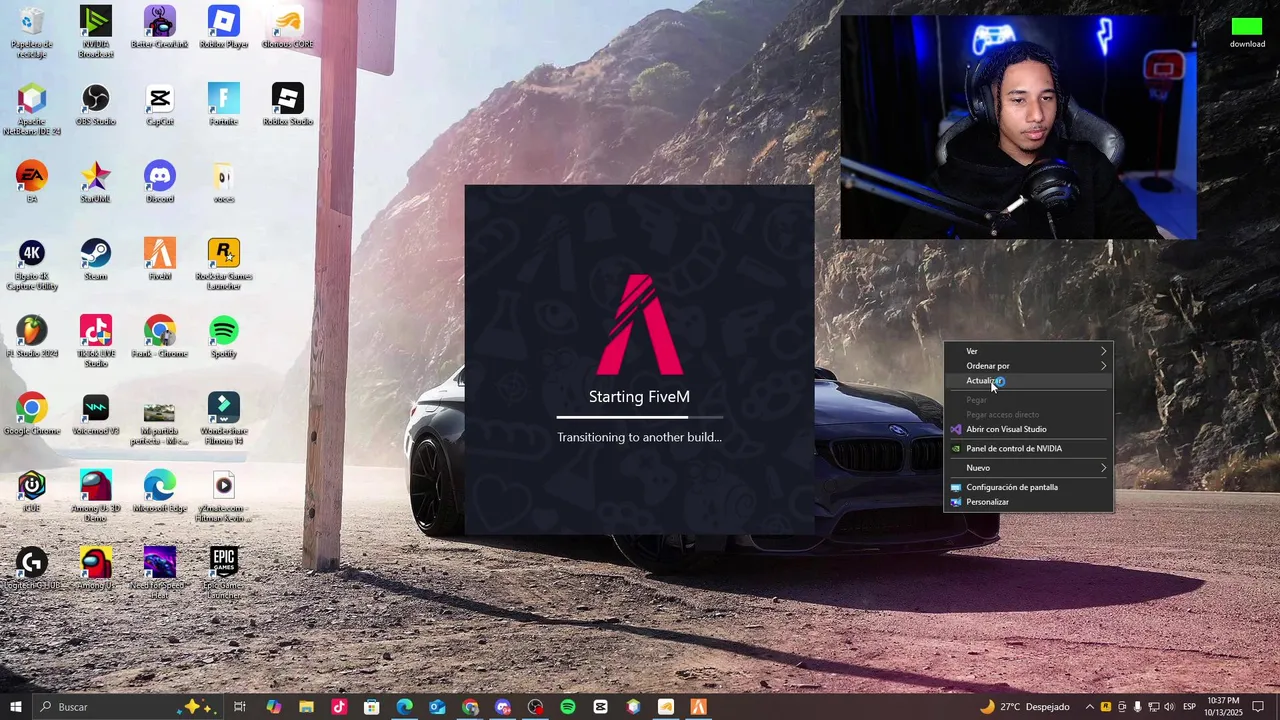Select the green download icon on desktop
1280x720 pixels.
point(1247,32)
